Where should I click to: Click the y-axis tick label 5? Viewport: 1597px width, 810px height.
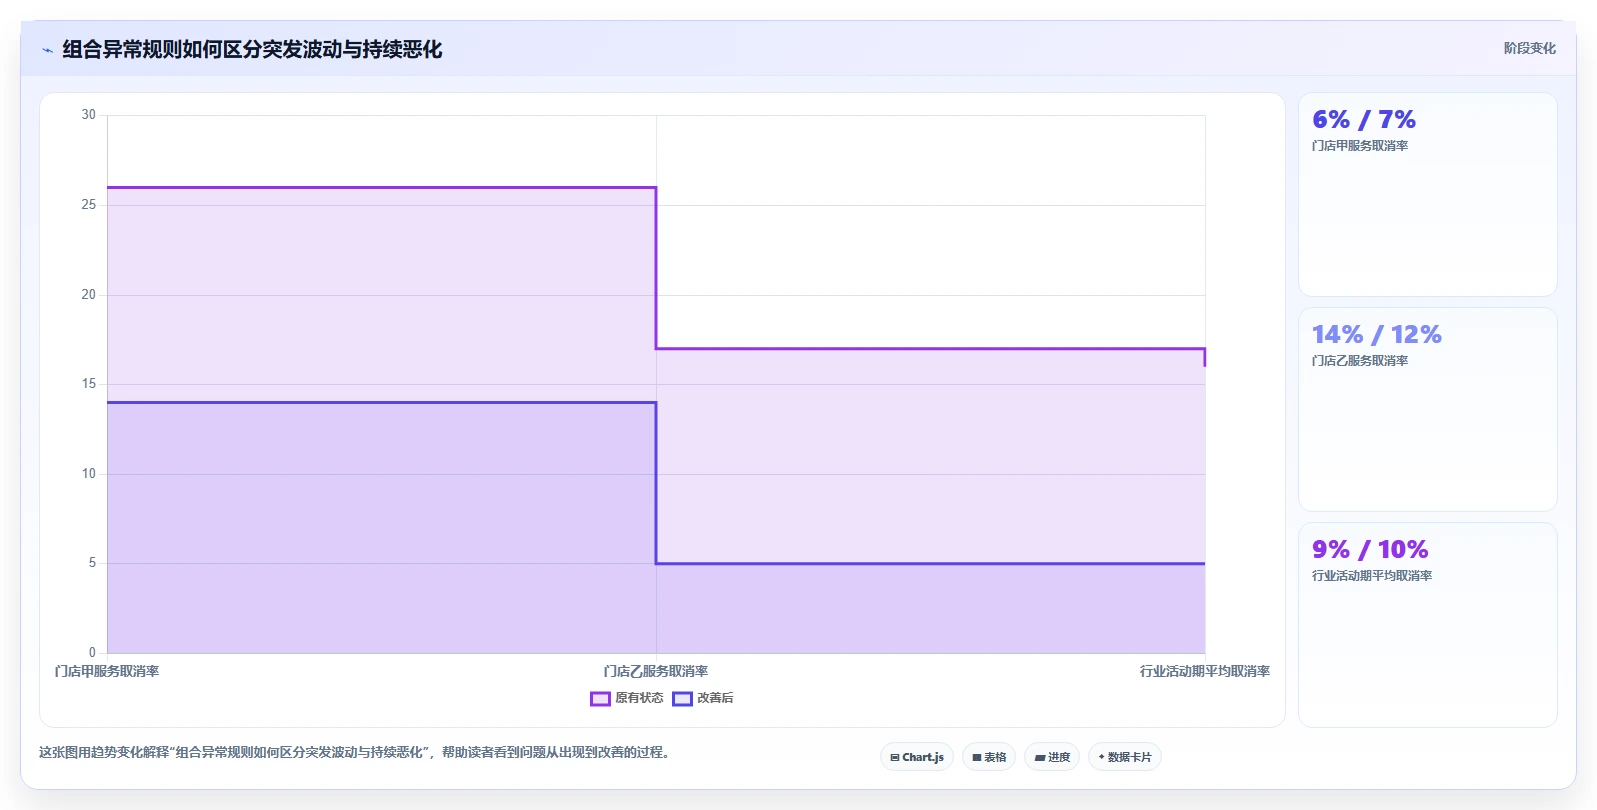point(92,563)
